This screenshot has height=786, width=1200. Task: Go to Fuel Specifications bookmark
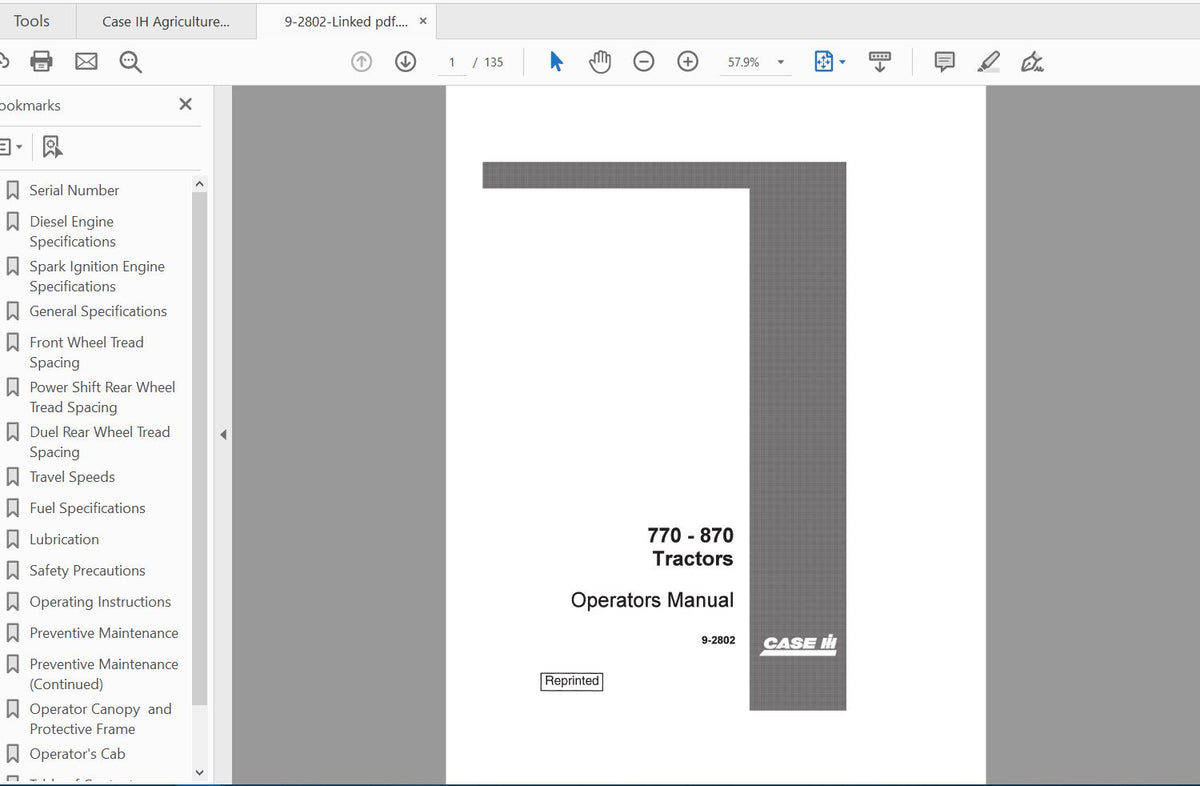[87, 508]
